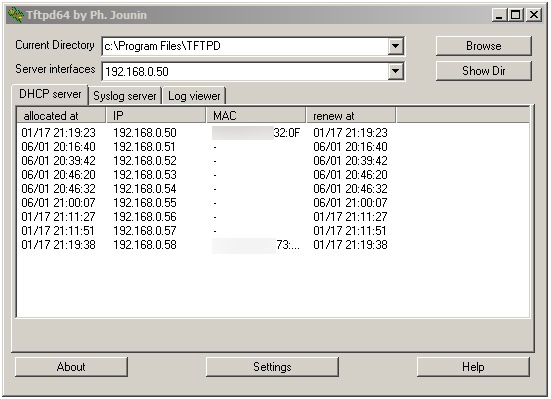Expand the Server interfaces dropdown arrow
This screenshot has height=399, width=551.
[x=395, y=71]
